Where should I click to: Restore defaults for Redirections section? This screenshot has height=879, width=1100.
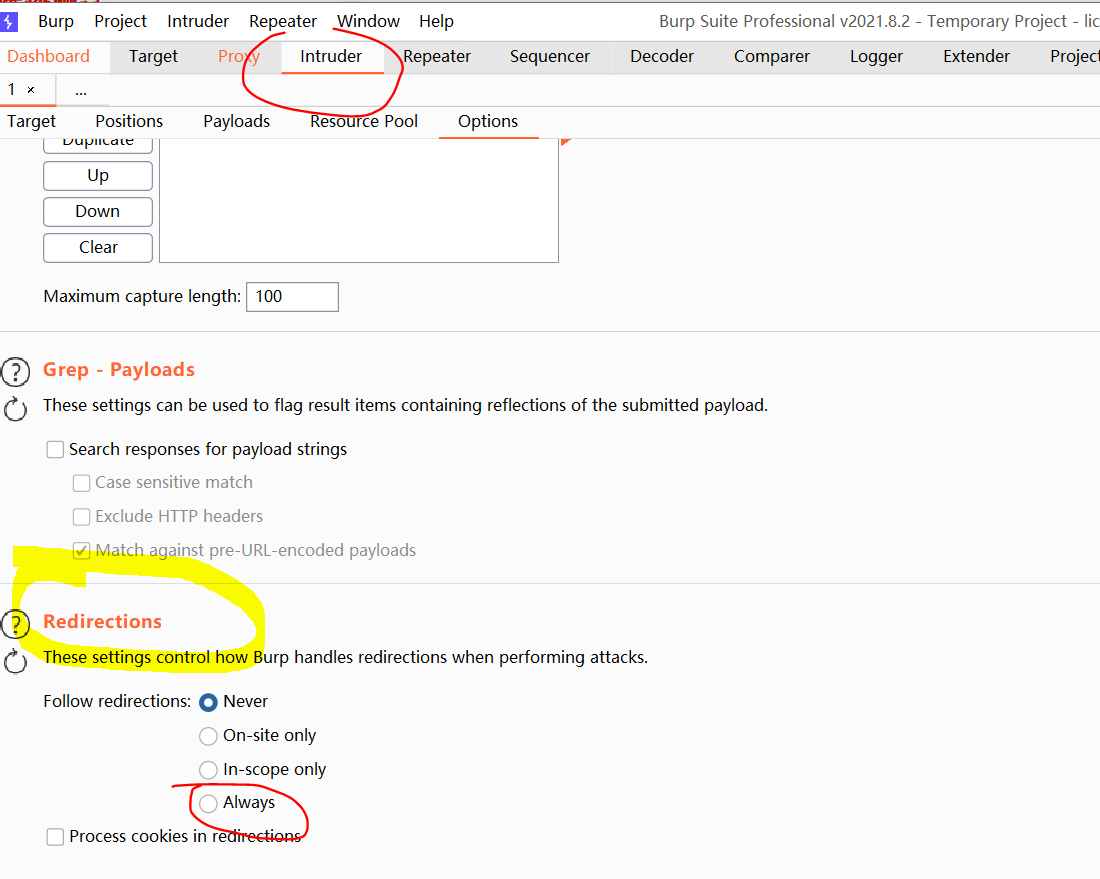click(15, 661)
